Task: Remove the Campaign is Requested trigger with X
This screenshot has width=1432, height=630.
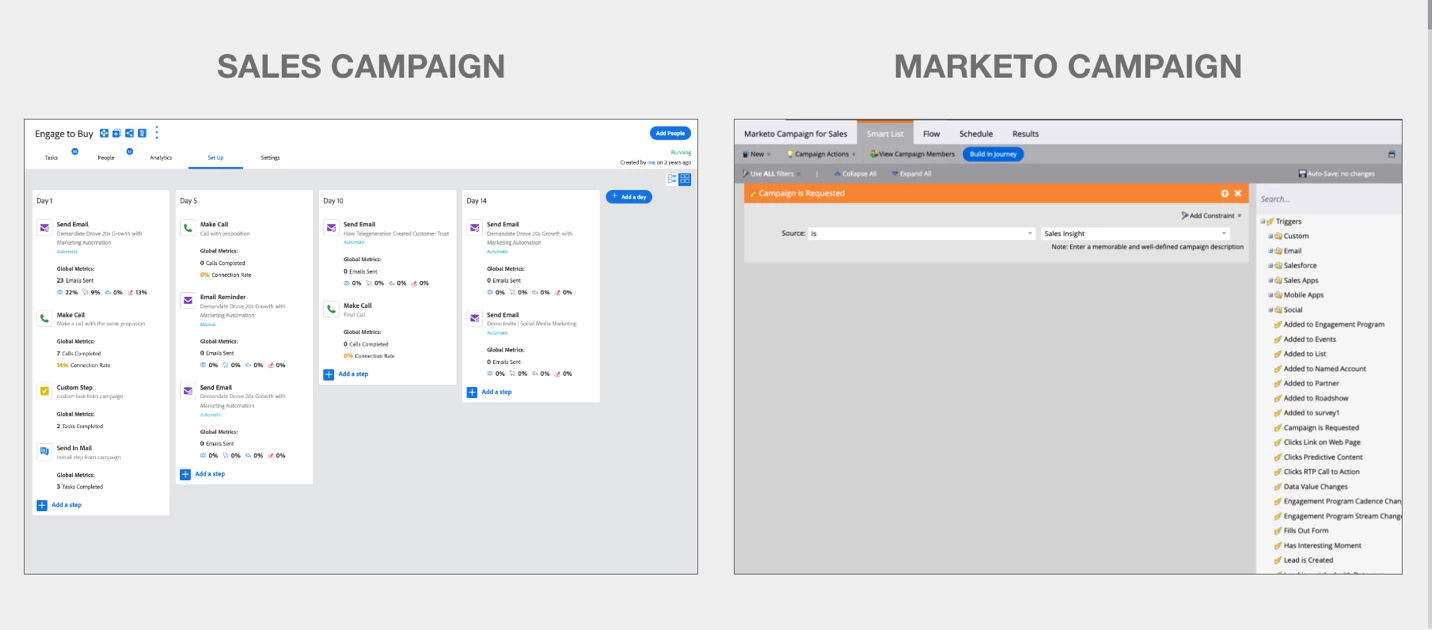Action: coord(1238,193)
